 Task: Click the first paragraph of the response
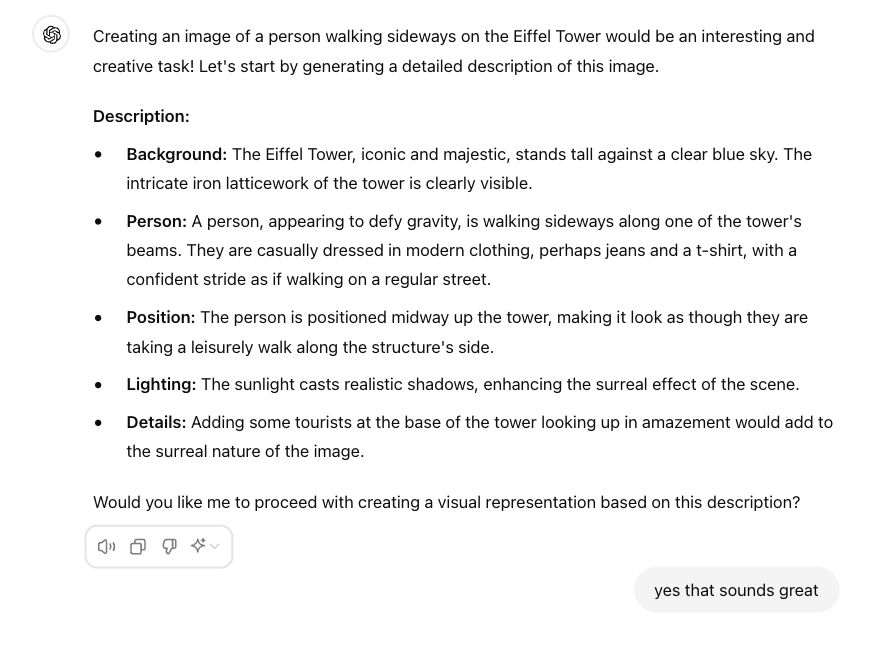450,50
